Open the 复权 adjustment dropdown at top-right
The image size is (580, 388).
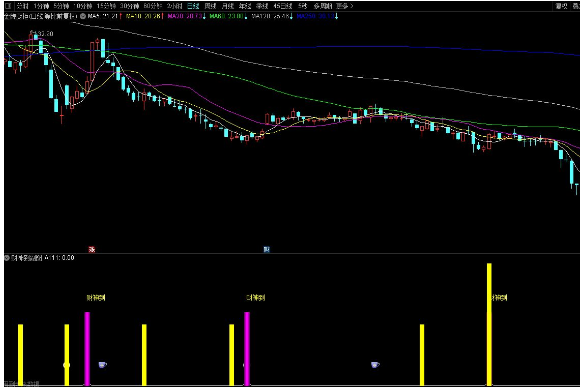coord(561,6)
